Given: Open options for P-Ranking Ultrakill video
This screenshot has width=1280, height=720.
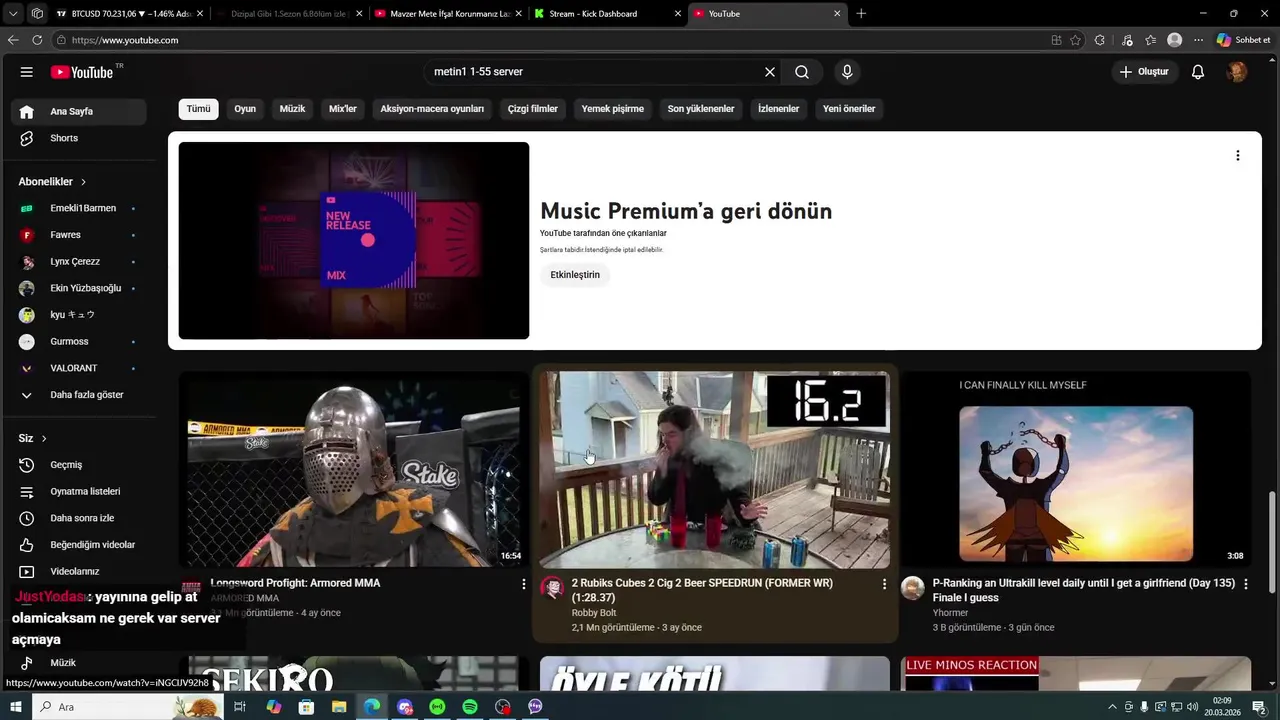Looking at the screenshot, I should 1245,583.
